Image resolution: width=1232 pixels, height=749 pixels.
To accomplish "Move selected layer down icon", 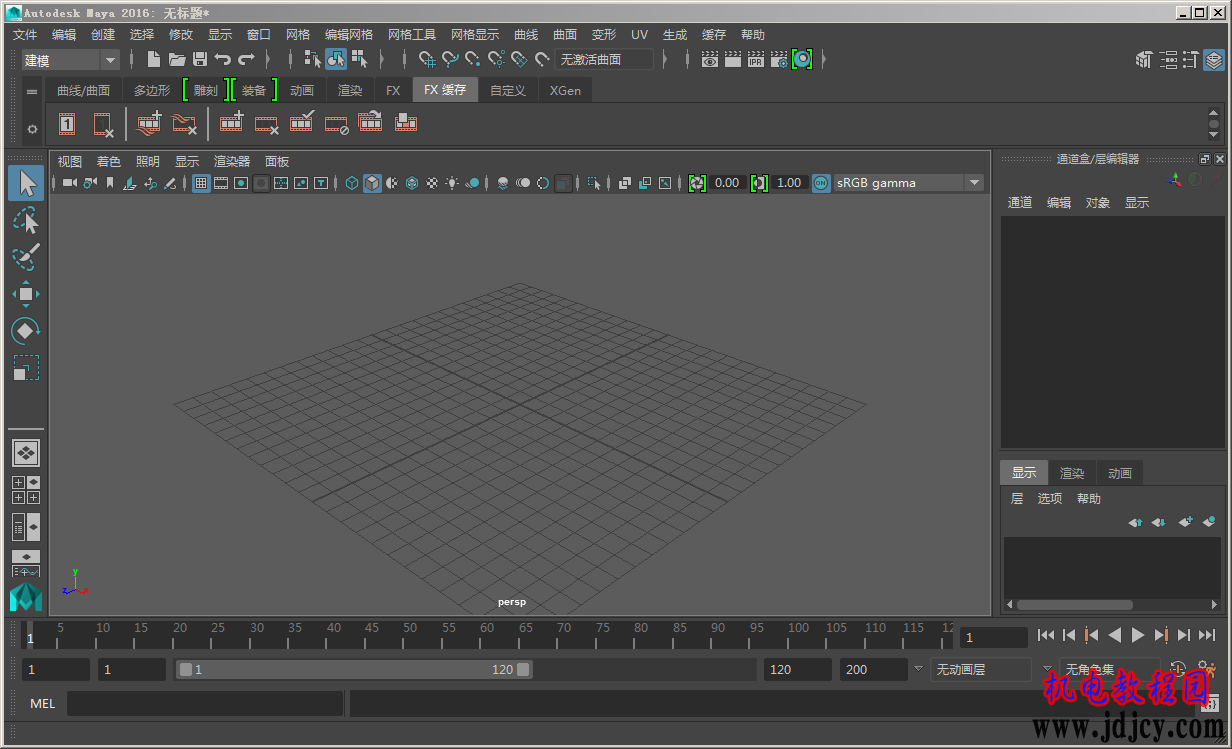I will click(x=1158, y=522).
